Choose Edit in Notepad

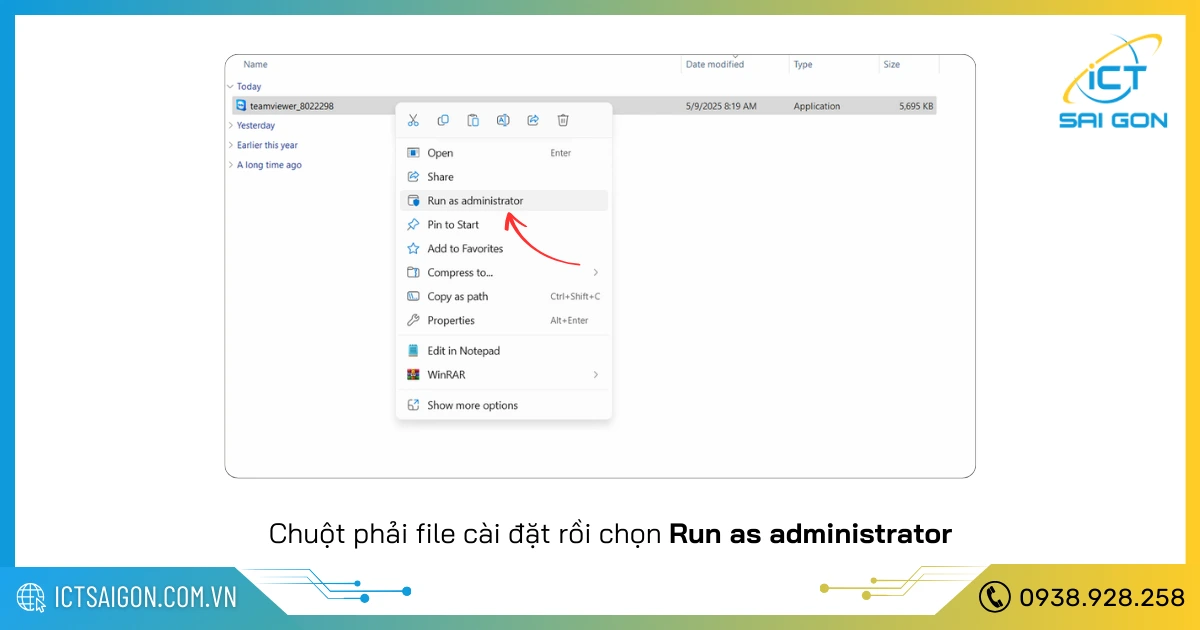504,351
